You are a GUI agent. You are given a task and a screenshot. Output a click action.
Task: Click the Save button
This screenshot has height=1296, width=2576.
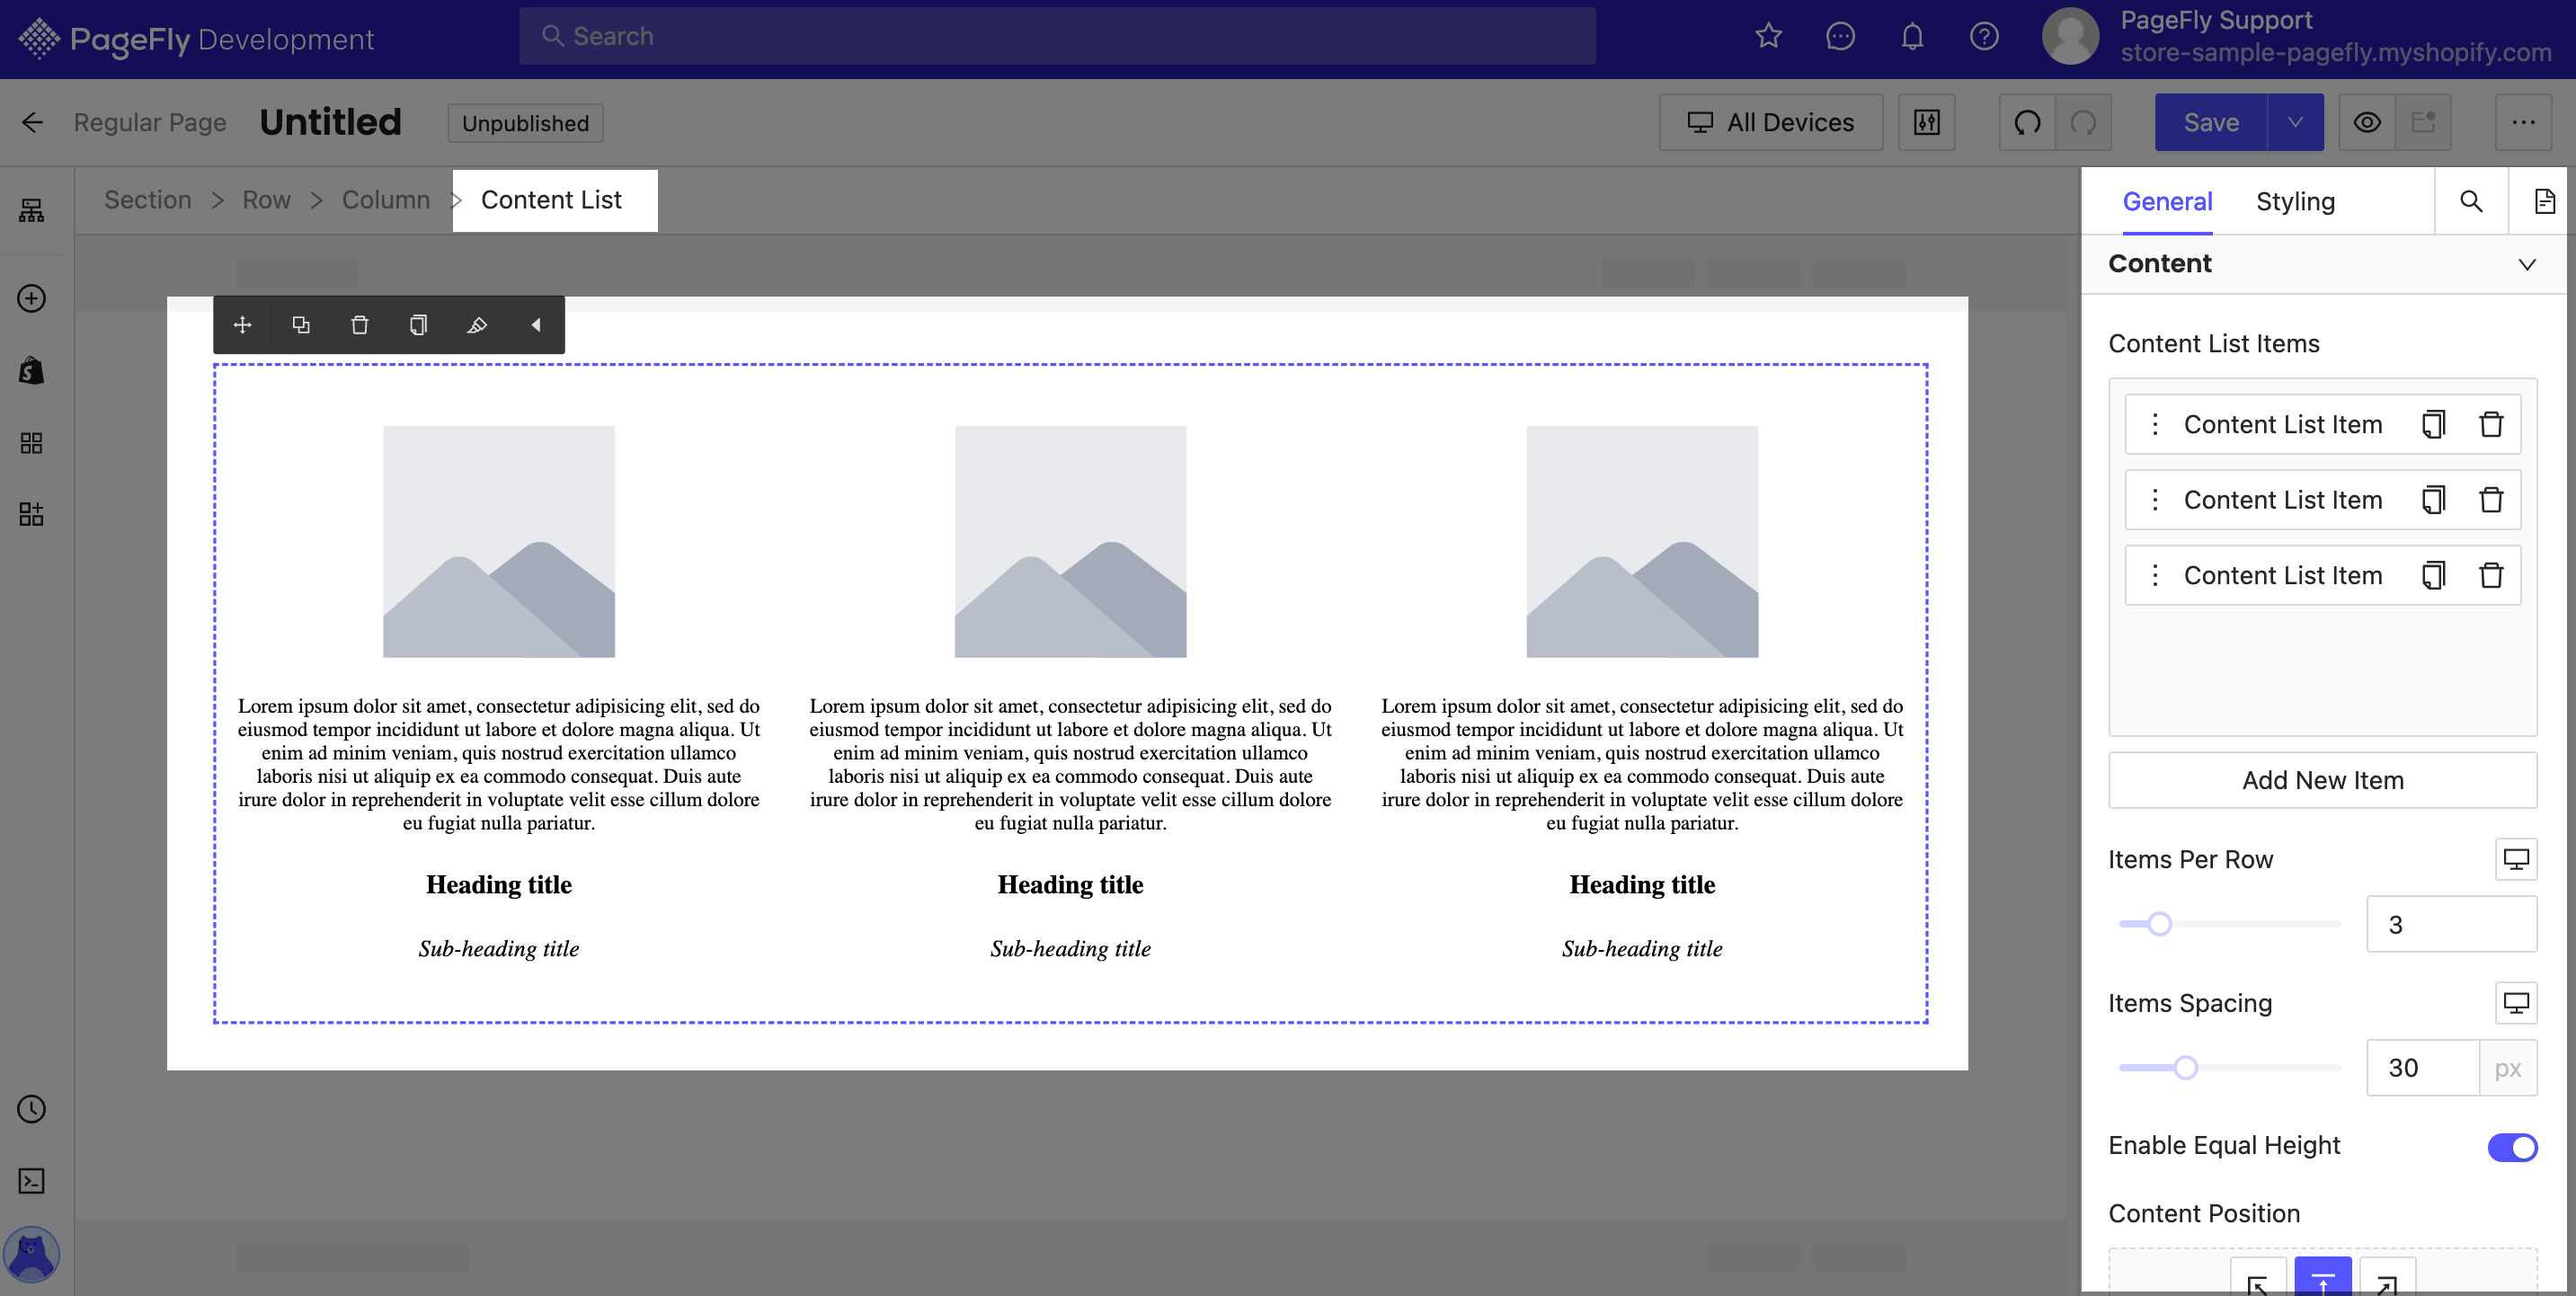coord(2211,122)
